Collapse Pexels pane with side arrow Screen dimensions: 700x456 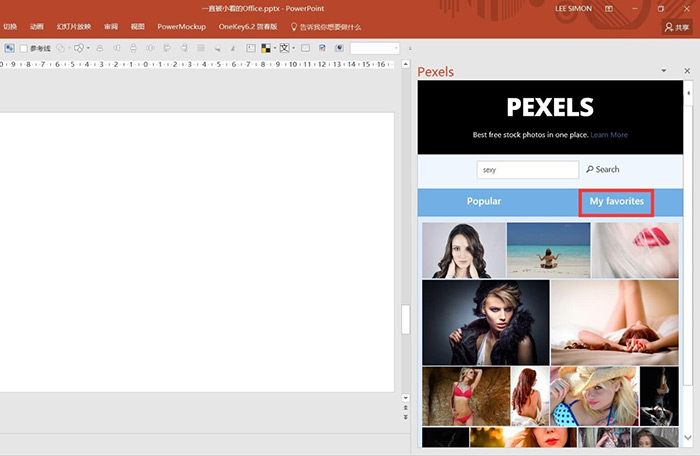pos(689,93)
